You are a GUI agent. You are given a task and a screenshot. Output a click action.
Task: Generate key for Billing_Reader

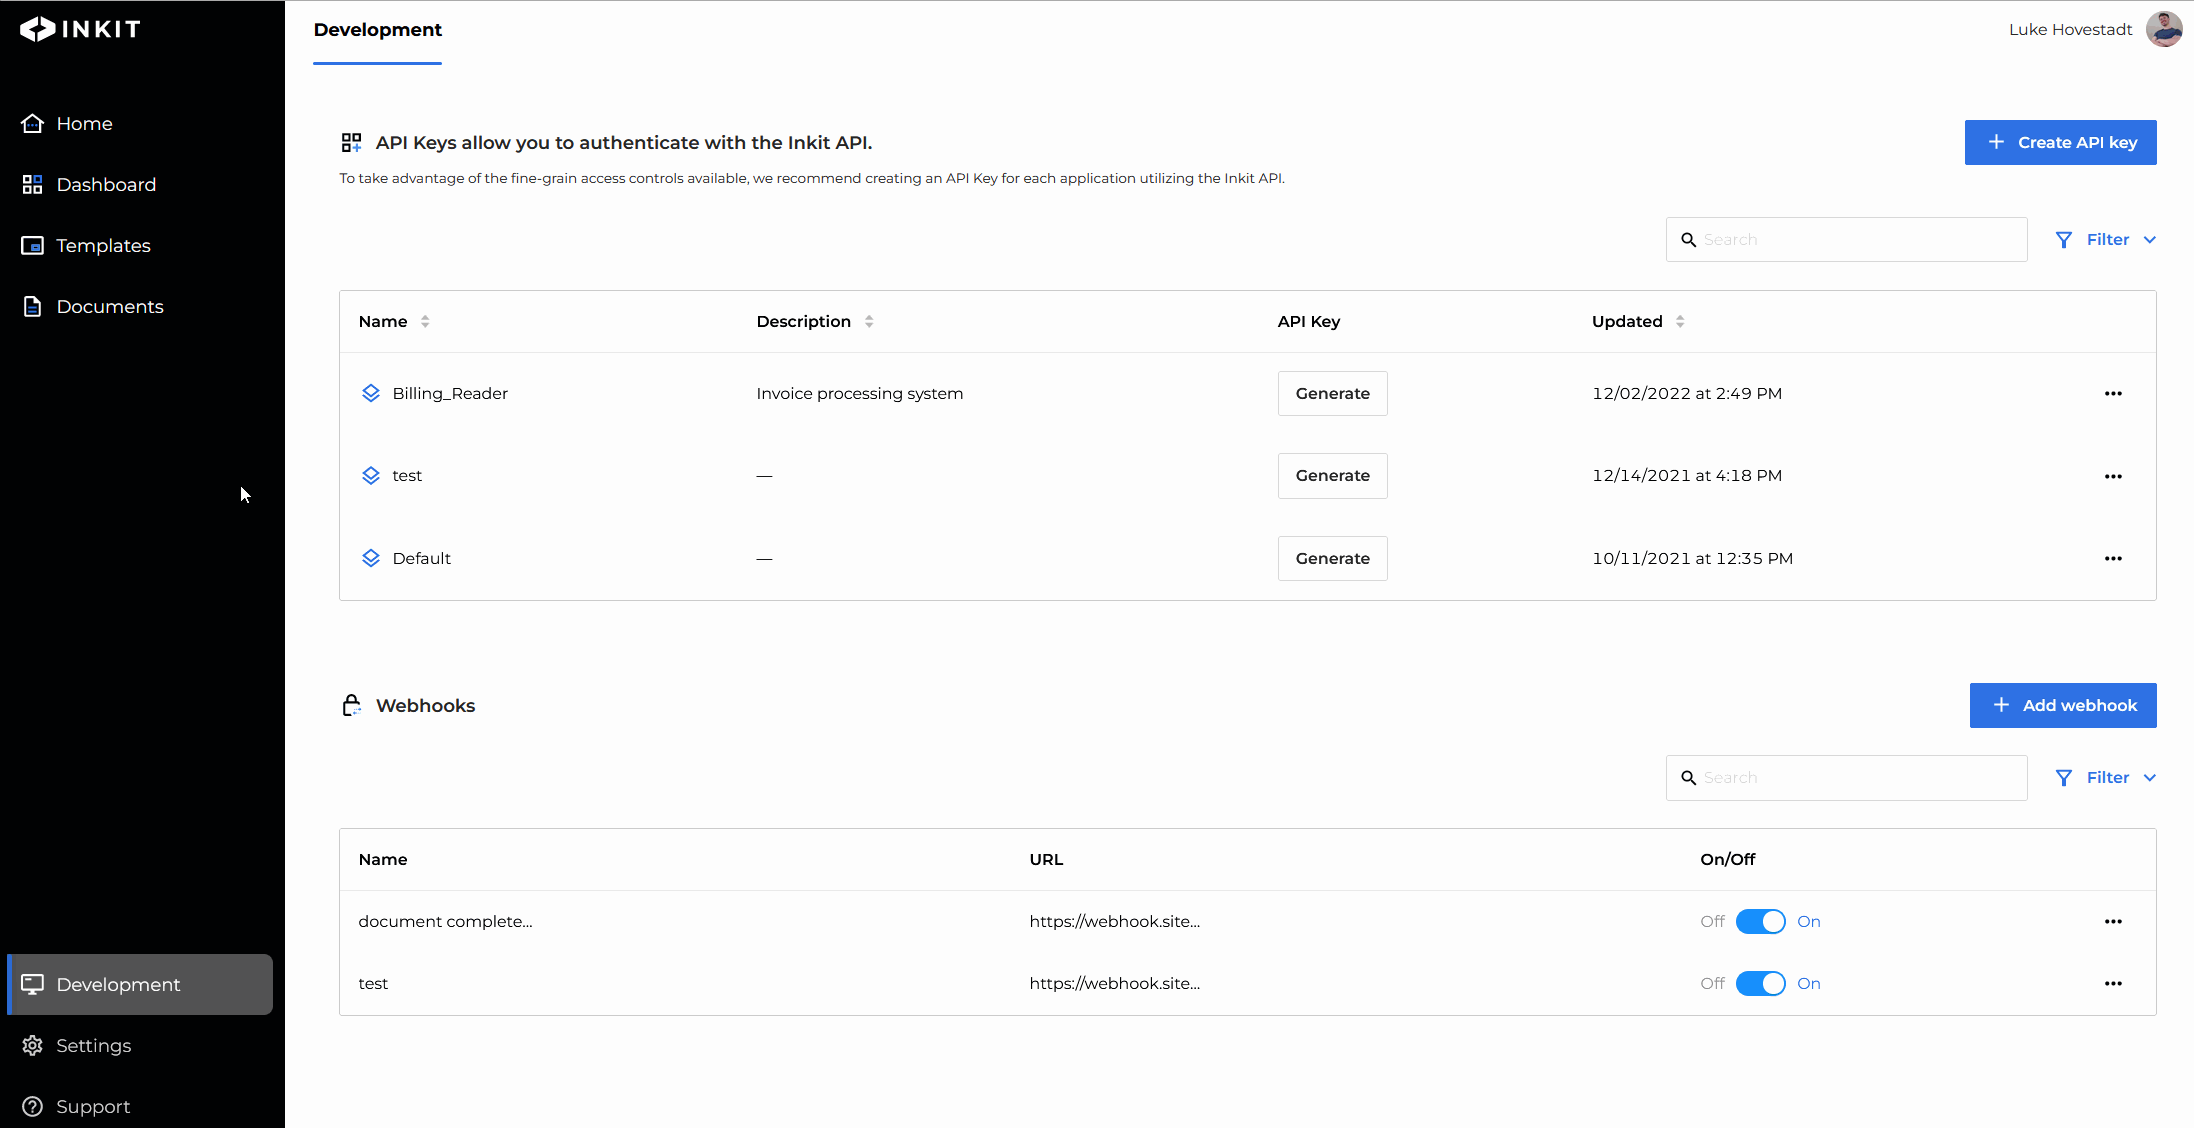point(1332,393)
